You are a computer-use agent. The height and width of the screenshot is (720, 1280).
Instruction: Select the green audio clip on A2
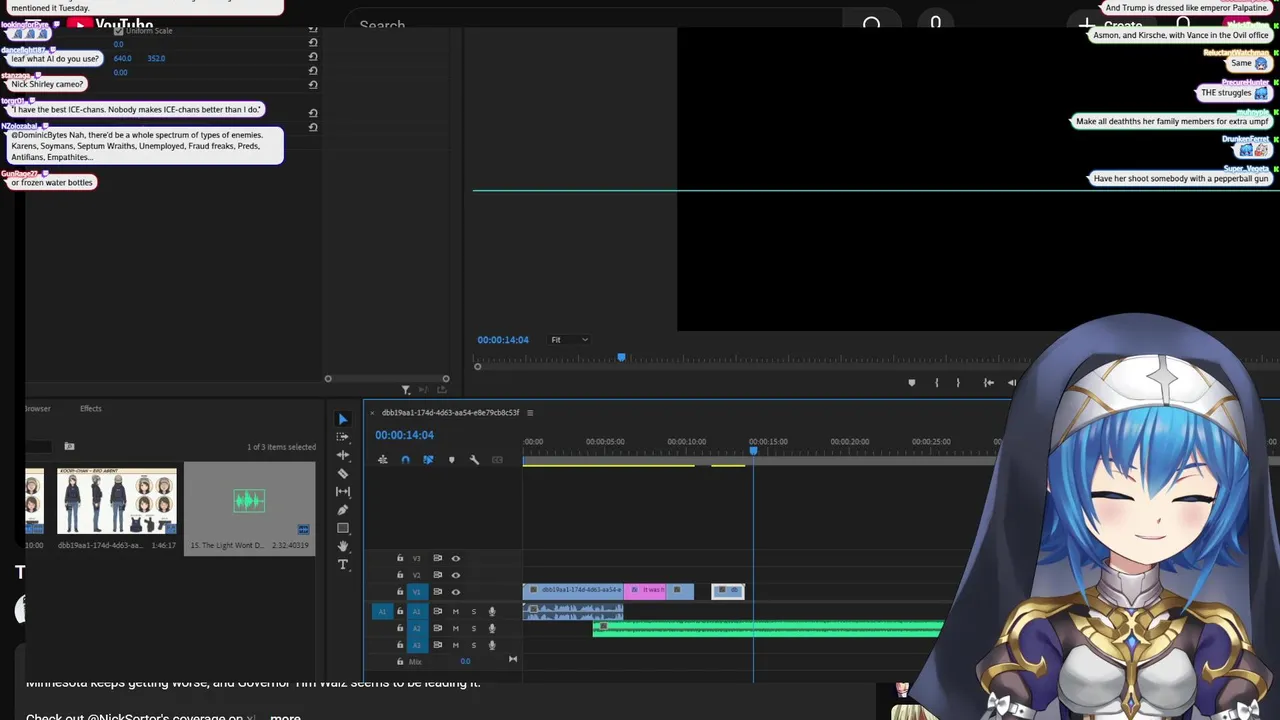pyautogui.click(x=768, y=628)
